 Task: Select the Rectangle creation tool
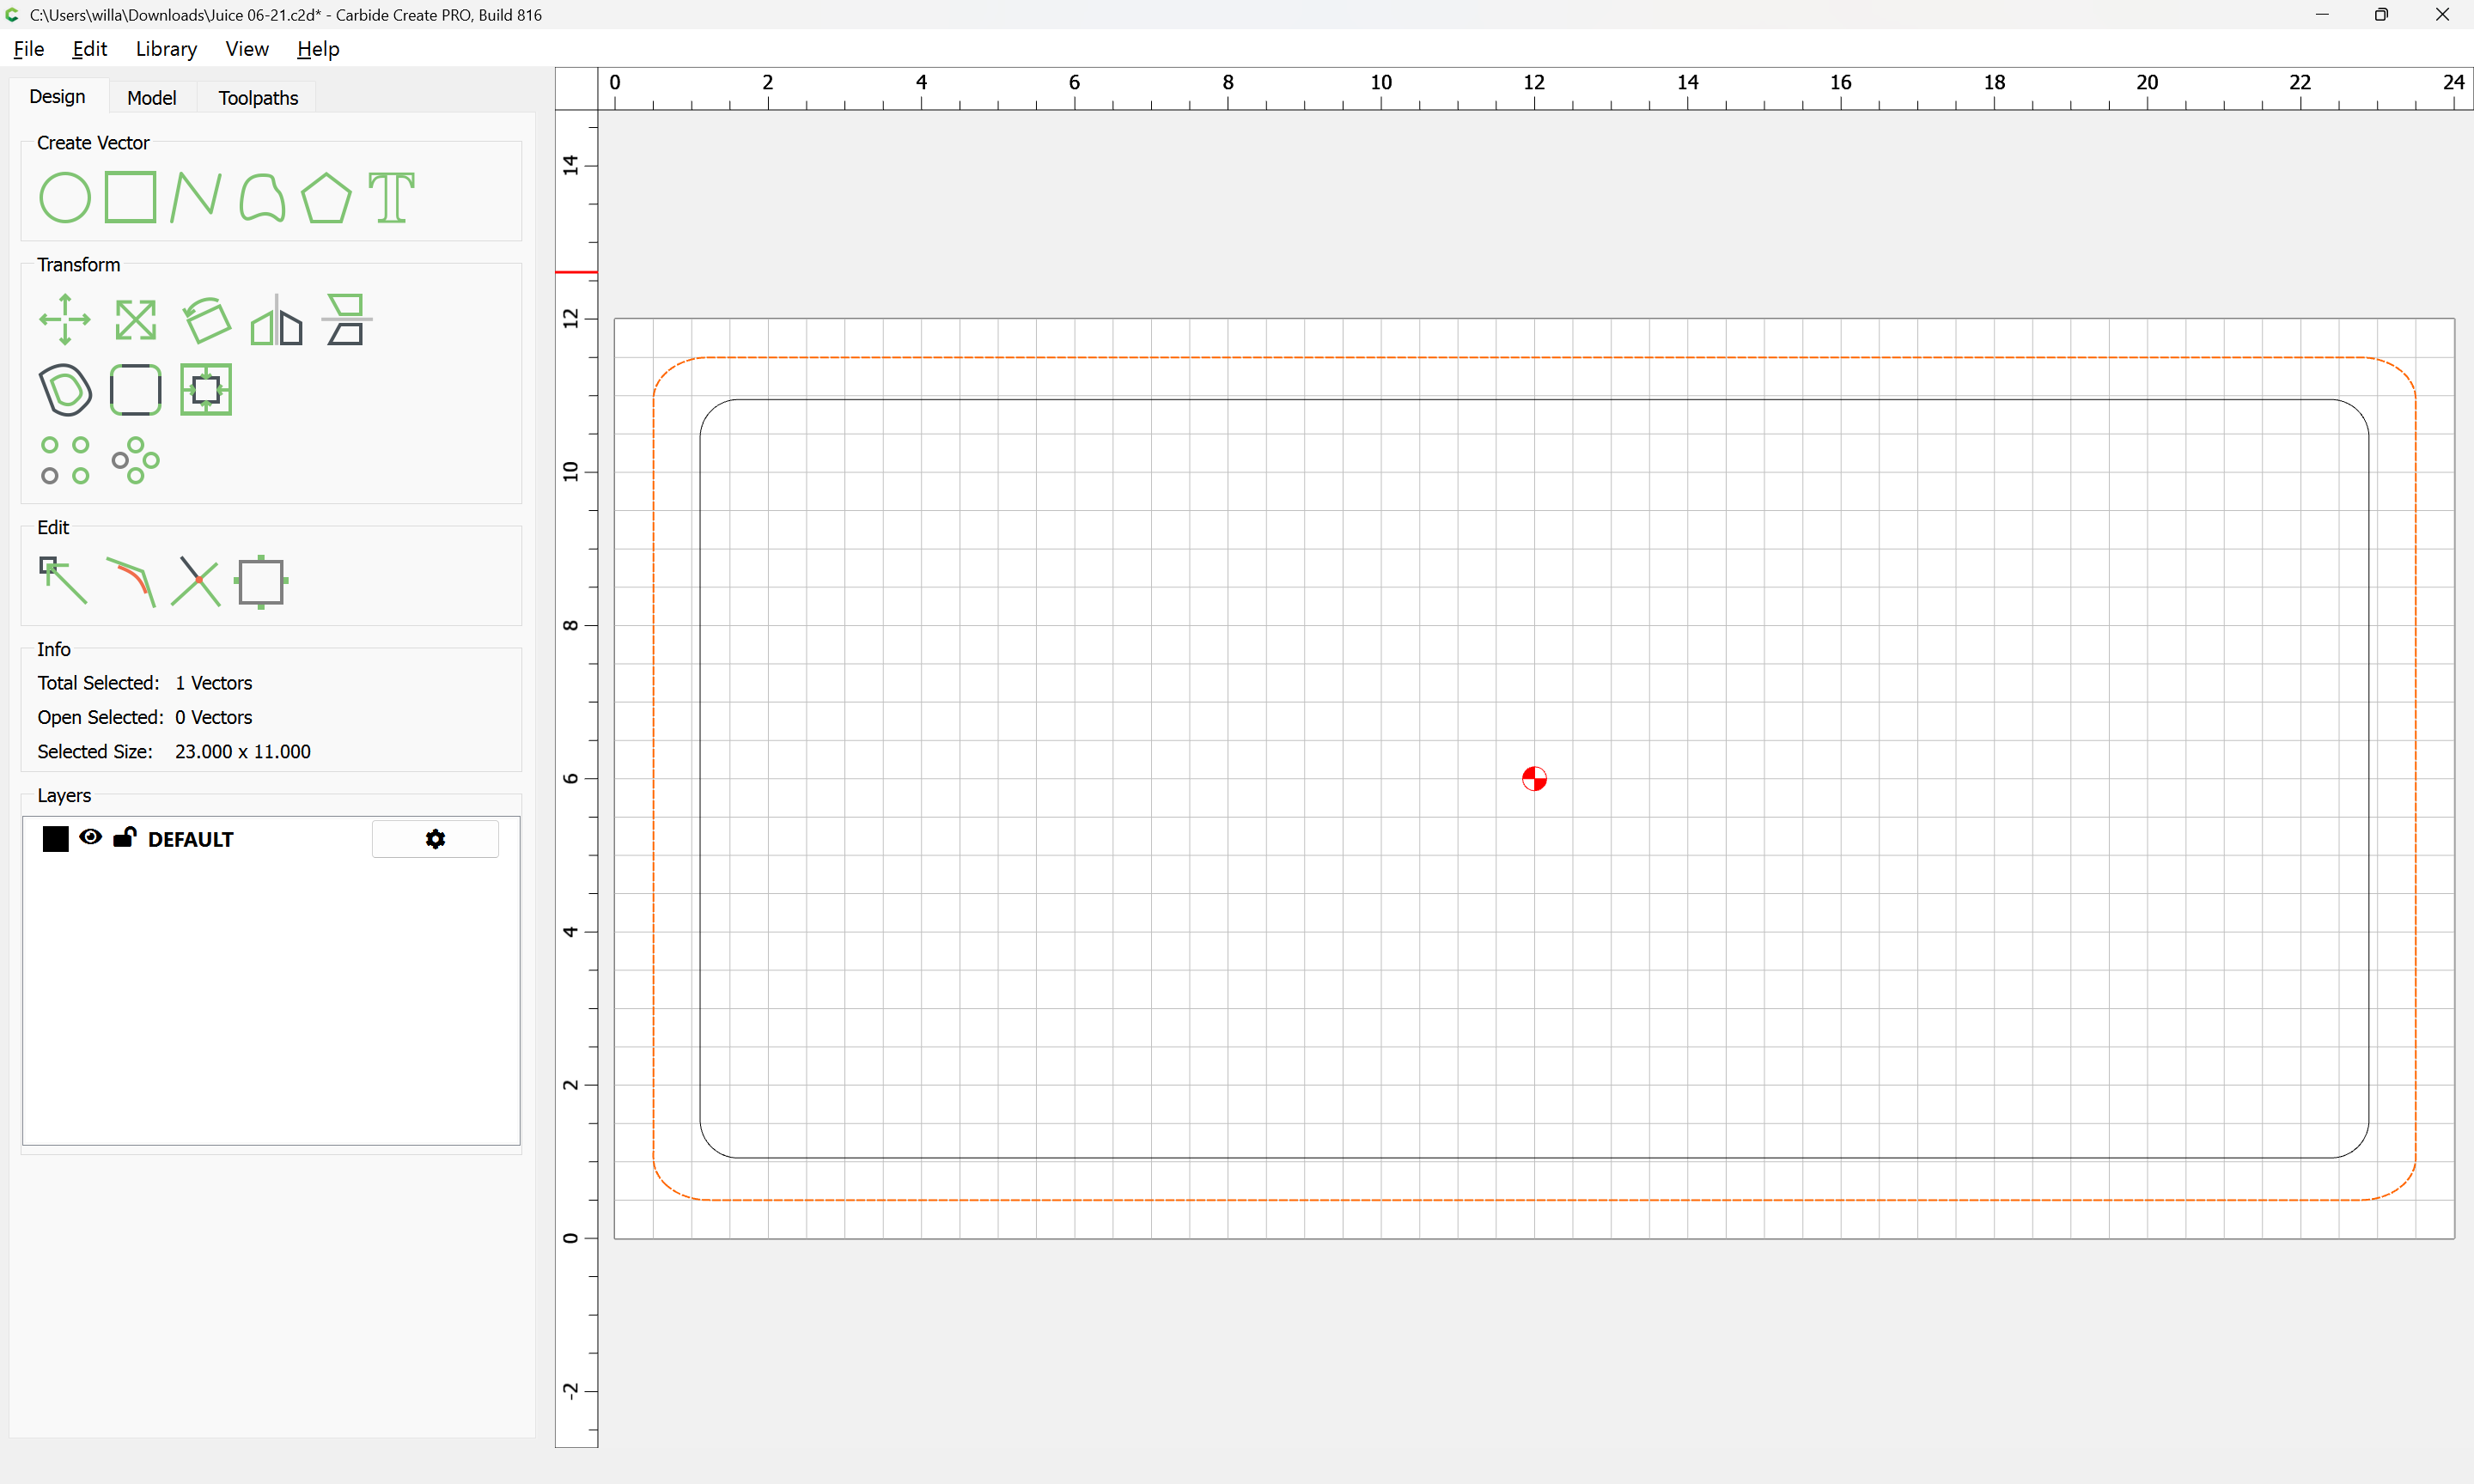[x=130, y=197]
